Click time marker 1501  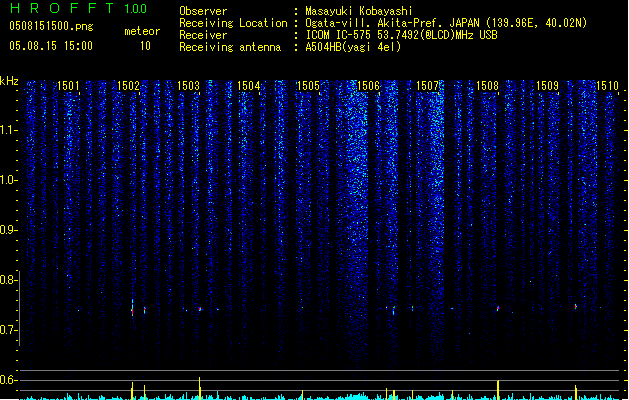click(68, 86)
